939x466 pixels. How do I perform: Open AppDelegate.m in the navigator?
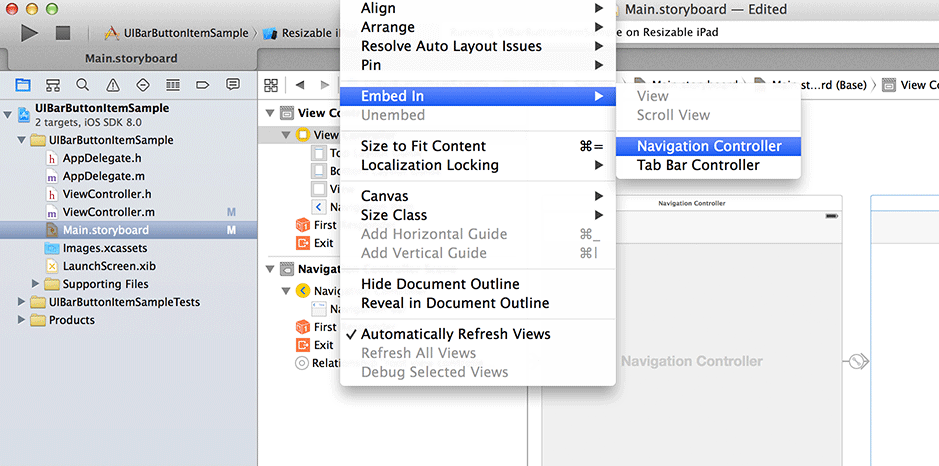pos(104,176)
